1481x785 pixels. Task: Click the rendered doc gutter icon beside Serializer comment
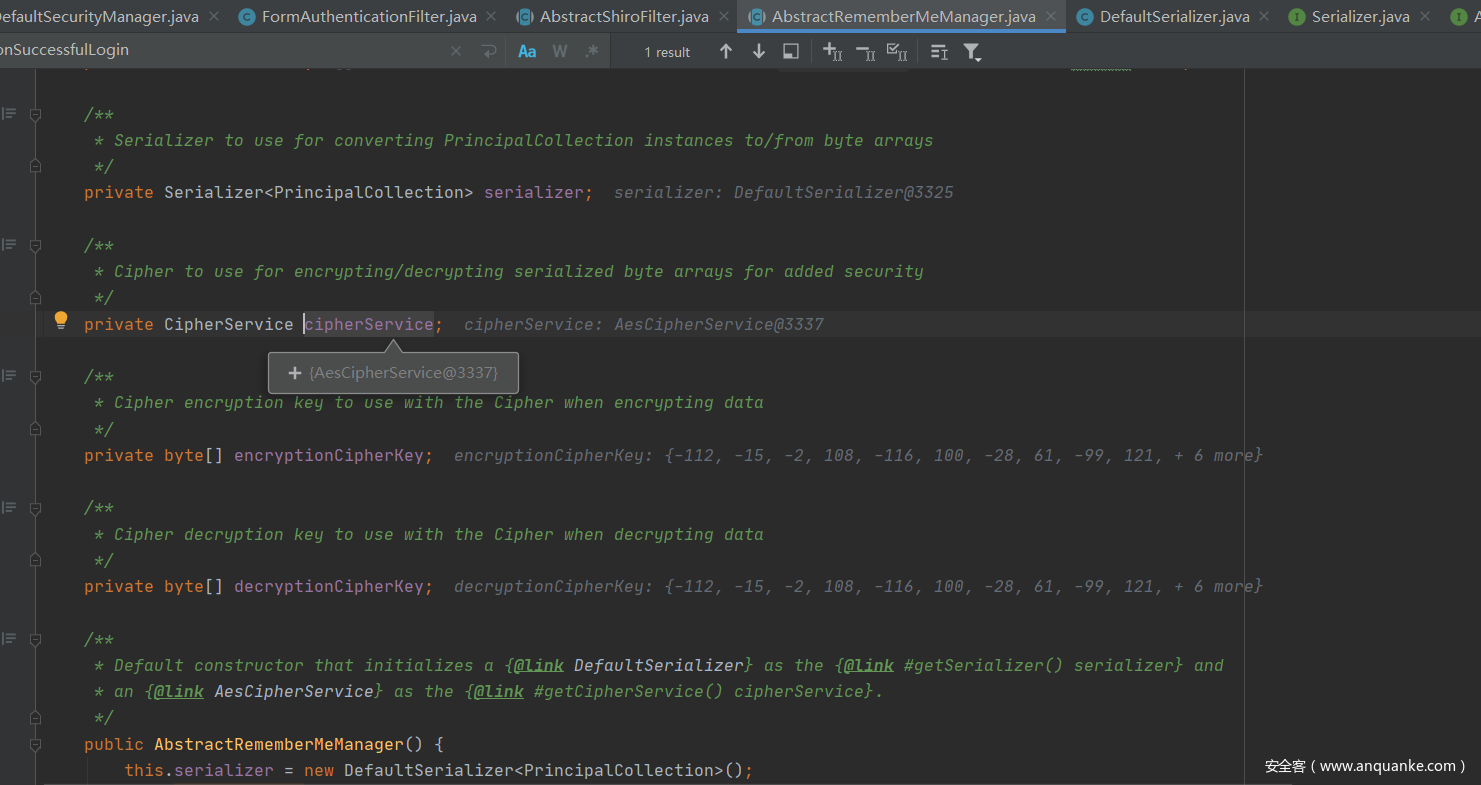[x=9, y=114]
